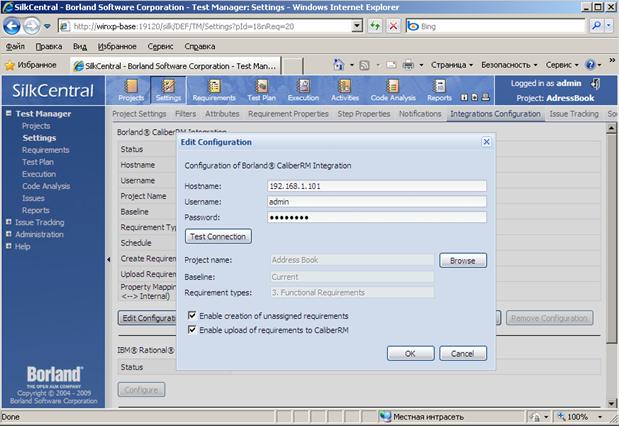Open Issues in the left navigation
619x428 pixels.
click(33, 198)
